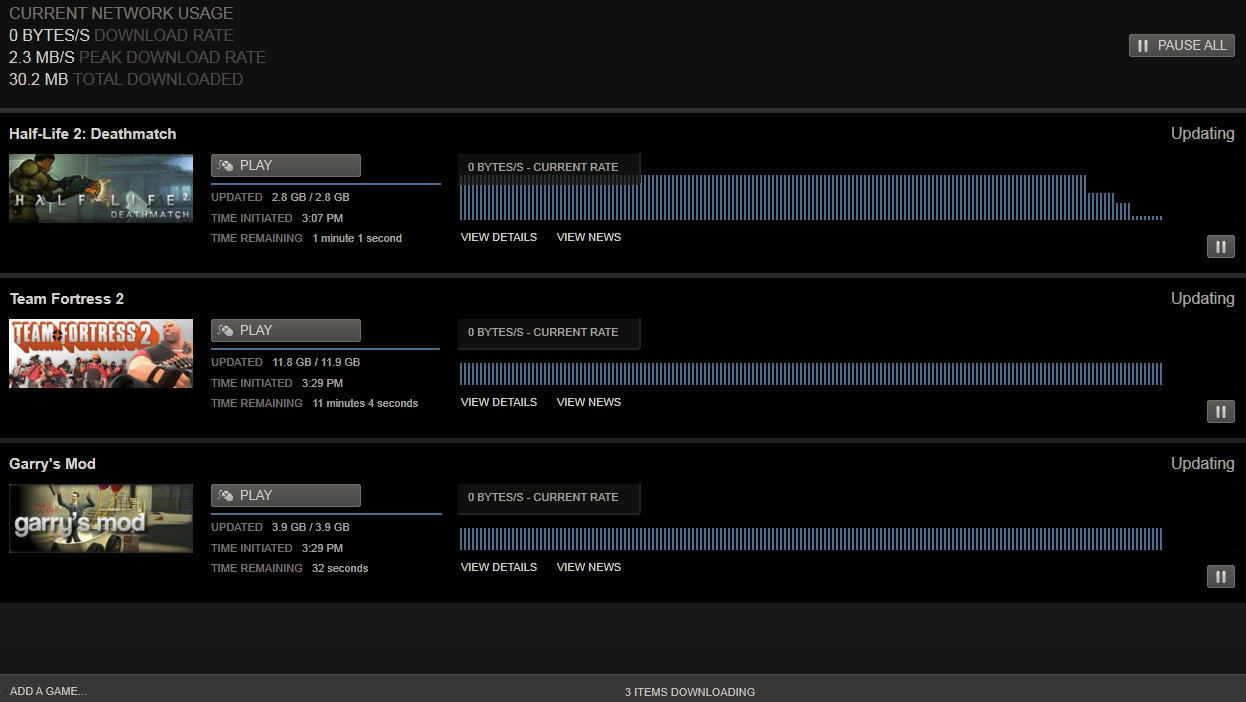Select the Garry's Mod title
1246x702 pixels.
click(53, 464)
